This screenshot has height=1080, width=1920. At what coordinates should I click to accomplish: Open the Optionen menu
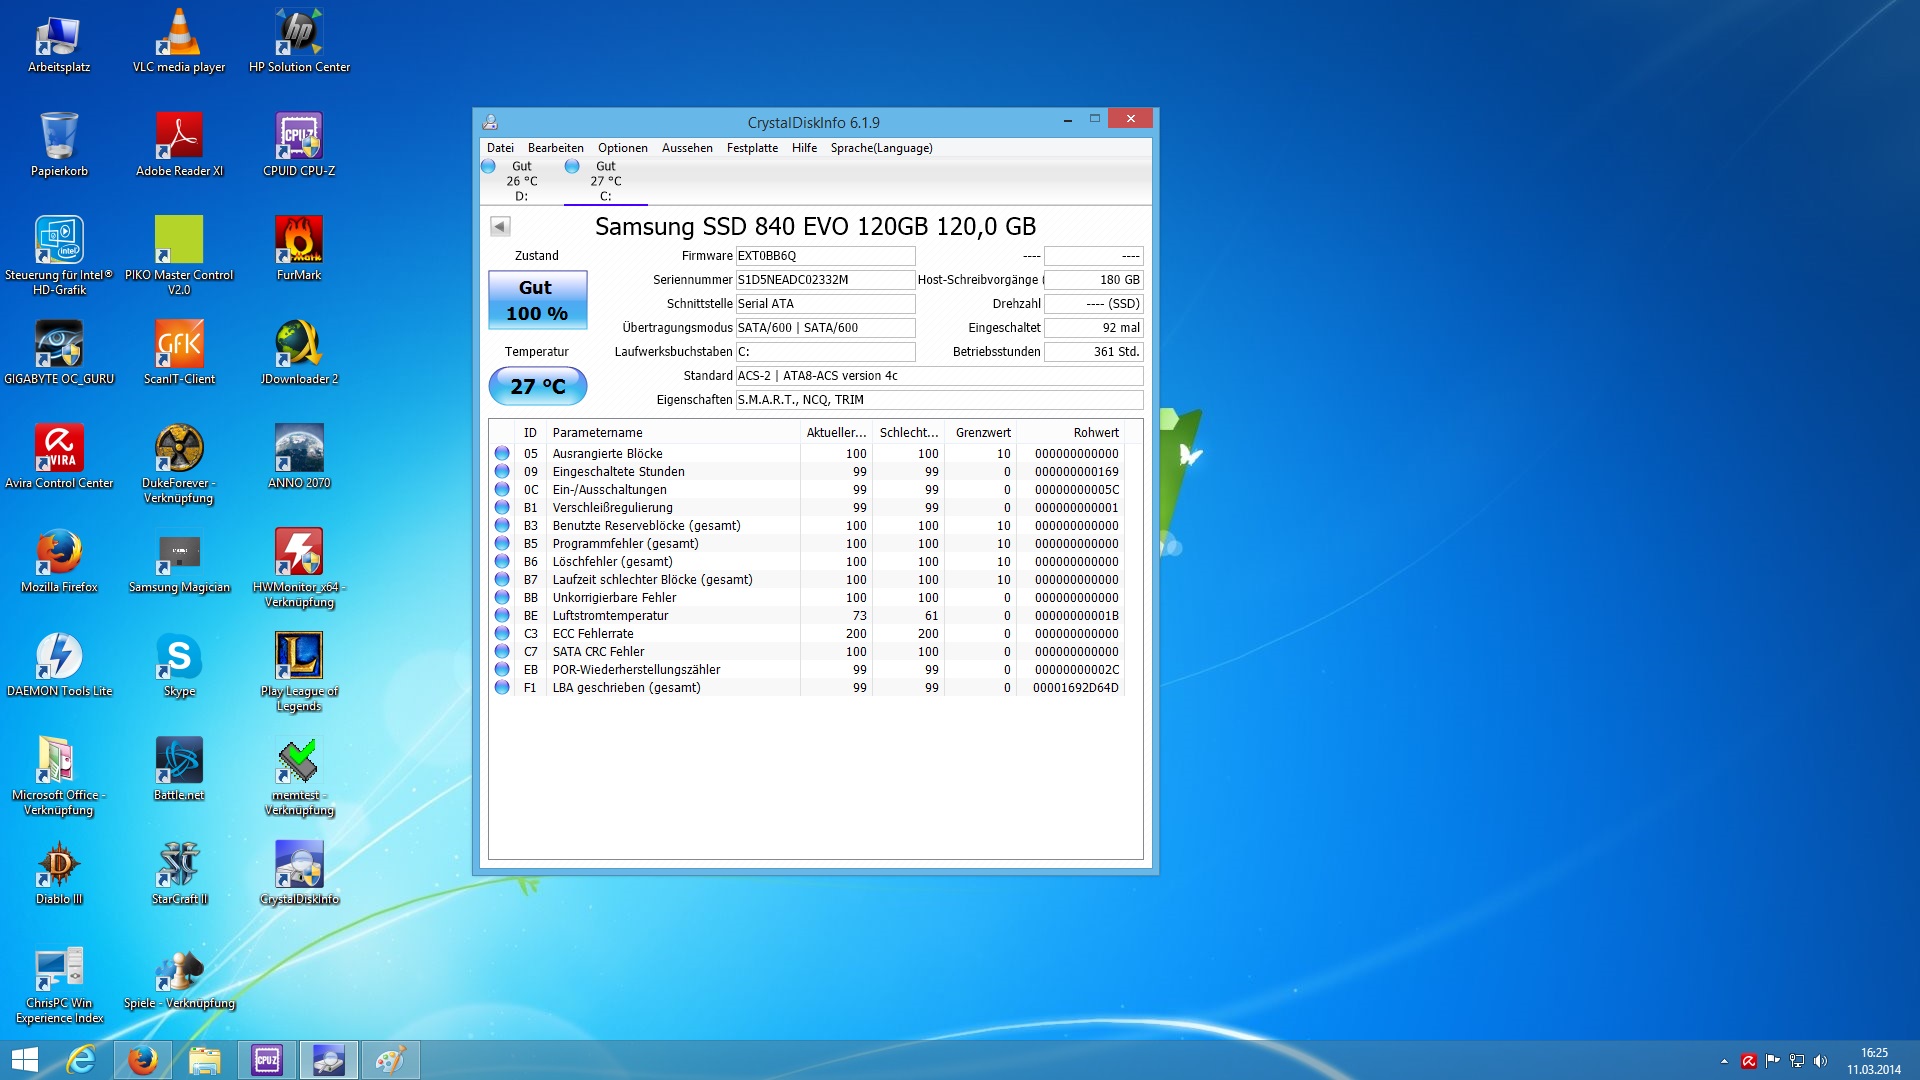622,148
